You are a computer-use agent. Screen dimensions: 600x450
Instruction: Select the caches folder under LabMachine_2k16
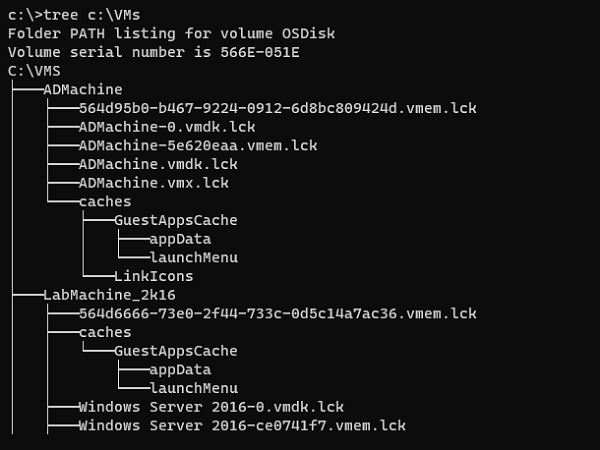[105, 332]
